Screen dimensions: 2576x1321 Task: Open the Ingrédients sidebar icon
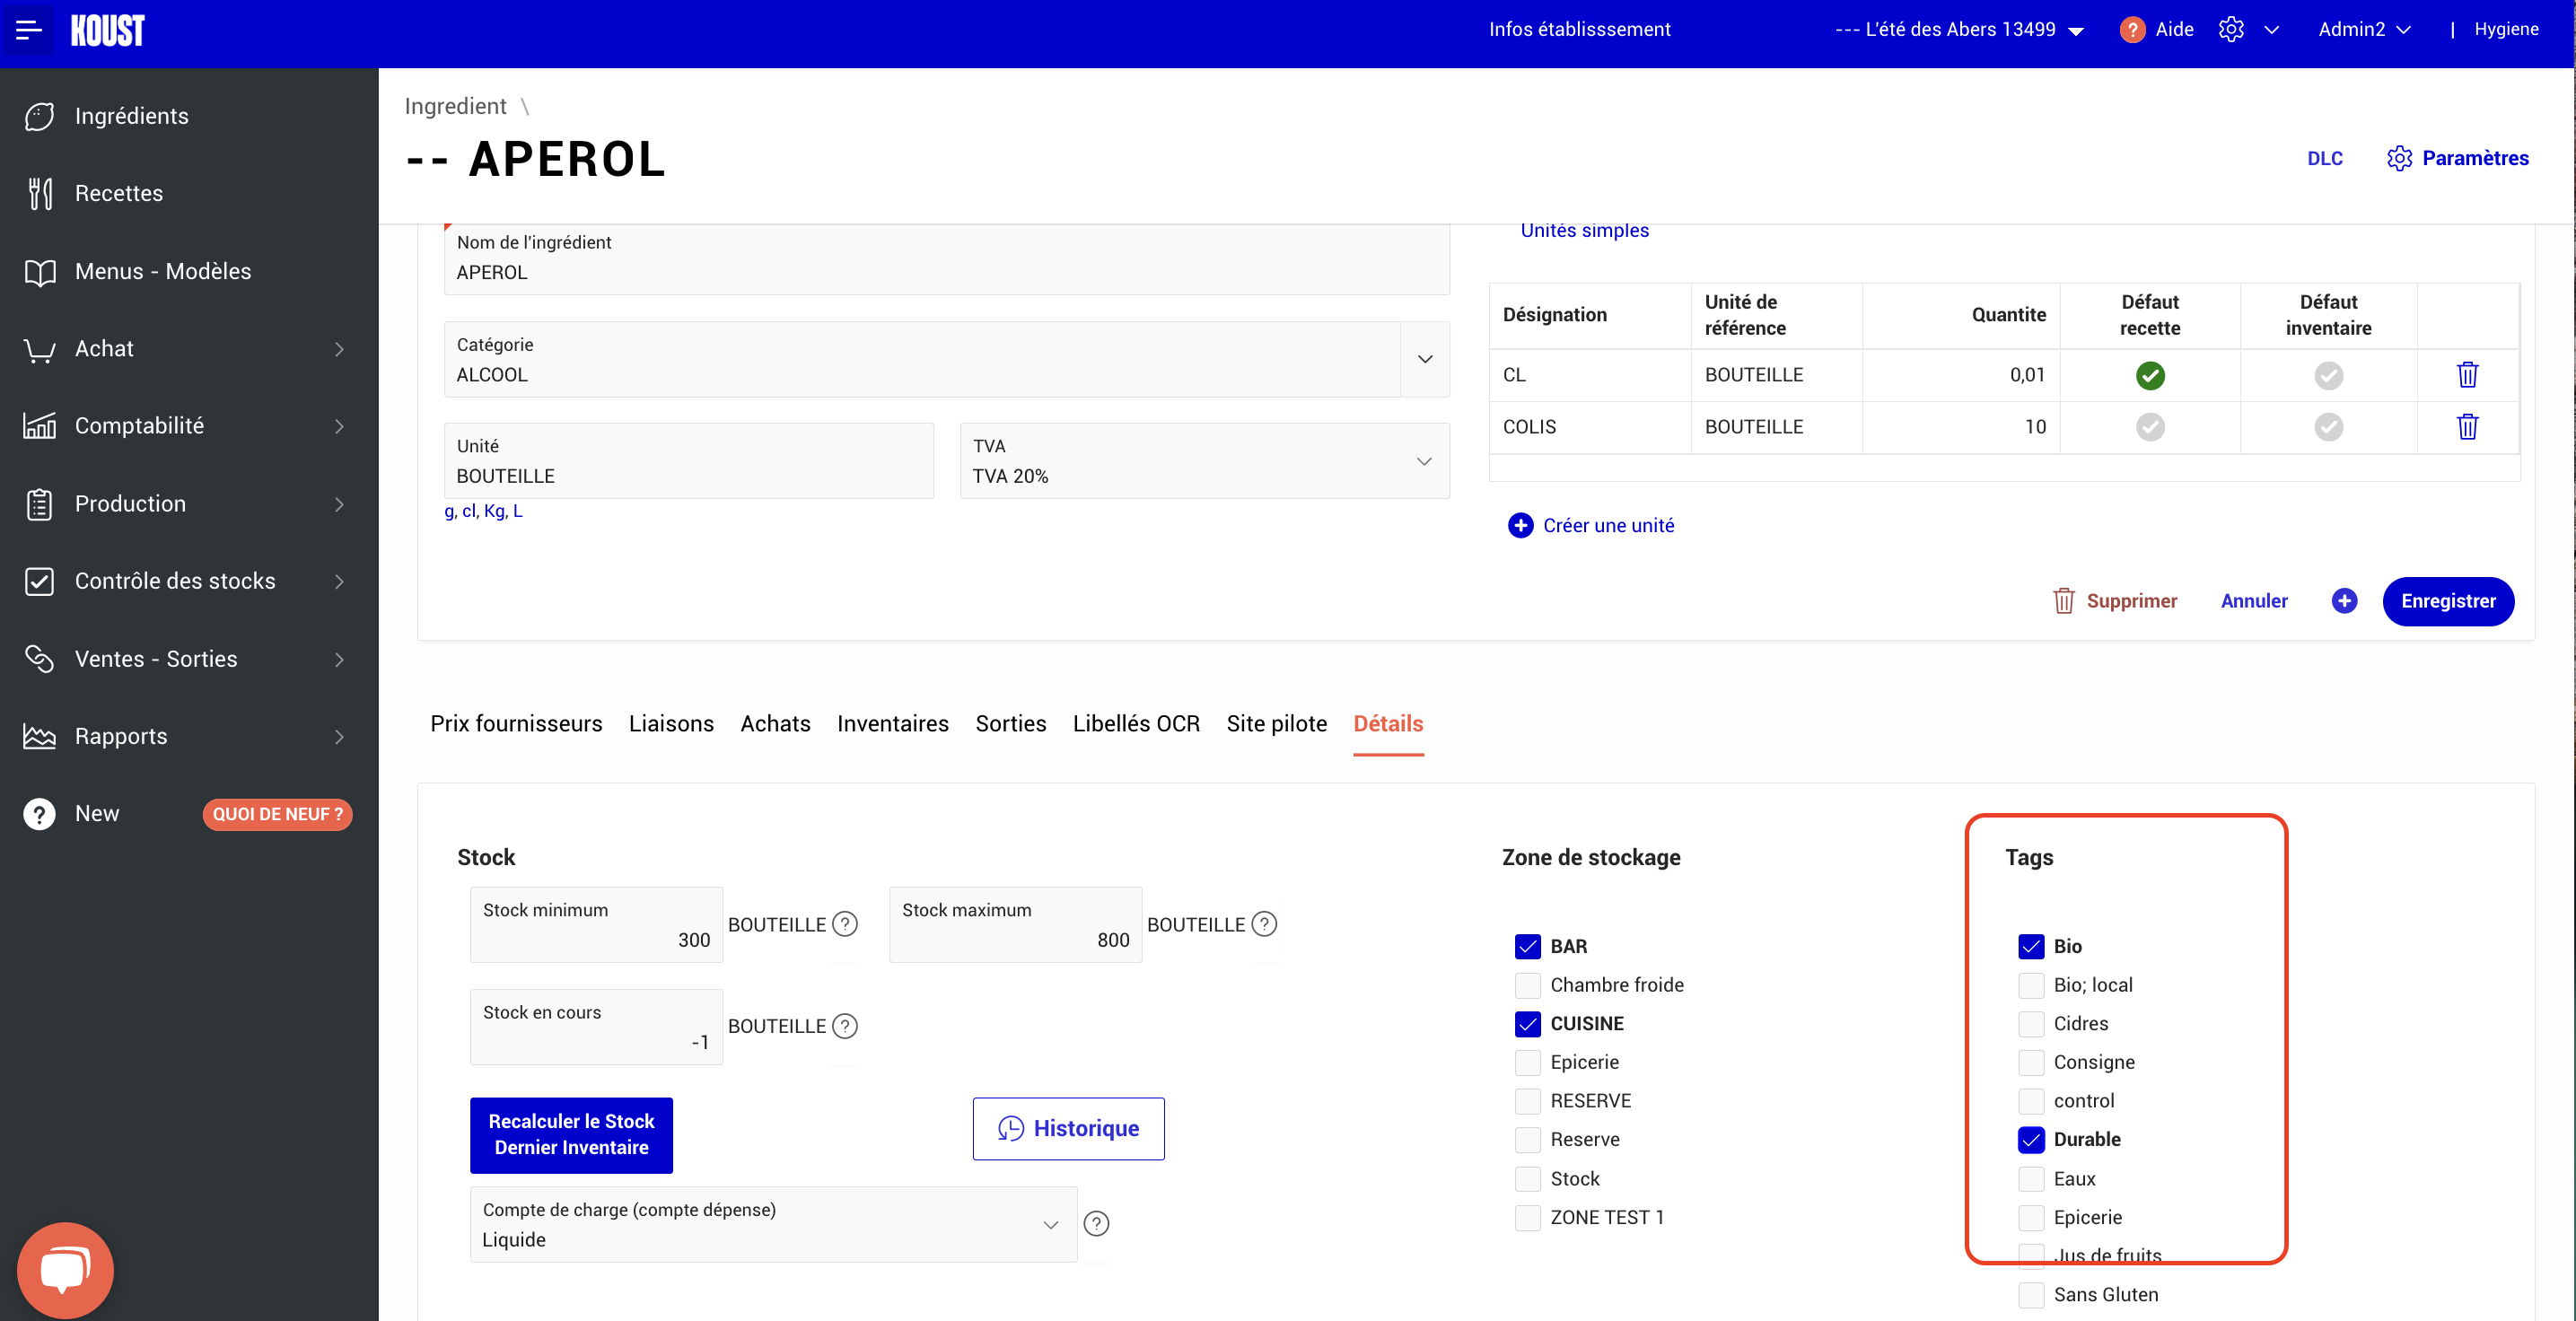click(x=39, y=116)
